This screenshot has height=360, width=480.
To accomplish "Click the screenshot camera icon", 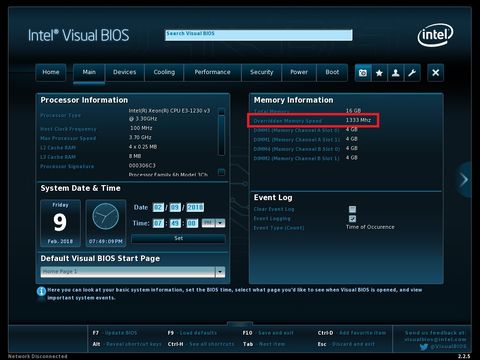I will coord(363,73).
